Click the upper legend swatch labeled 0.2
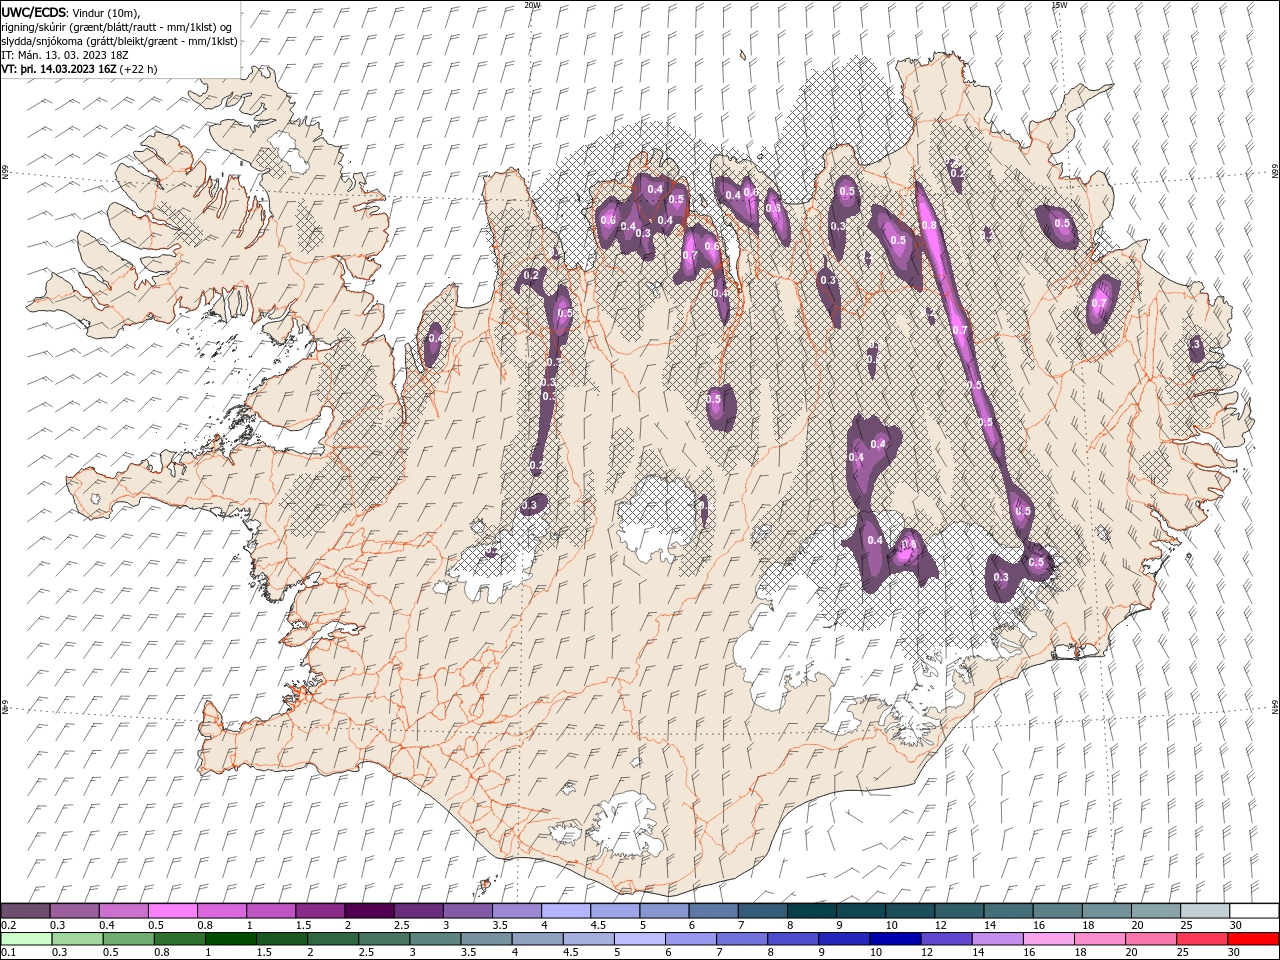The image size is (1280, 960). point(25,910)
